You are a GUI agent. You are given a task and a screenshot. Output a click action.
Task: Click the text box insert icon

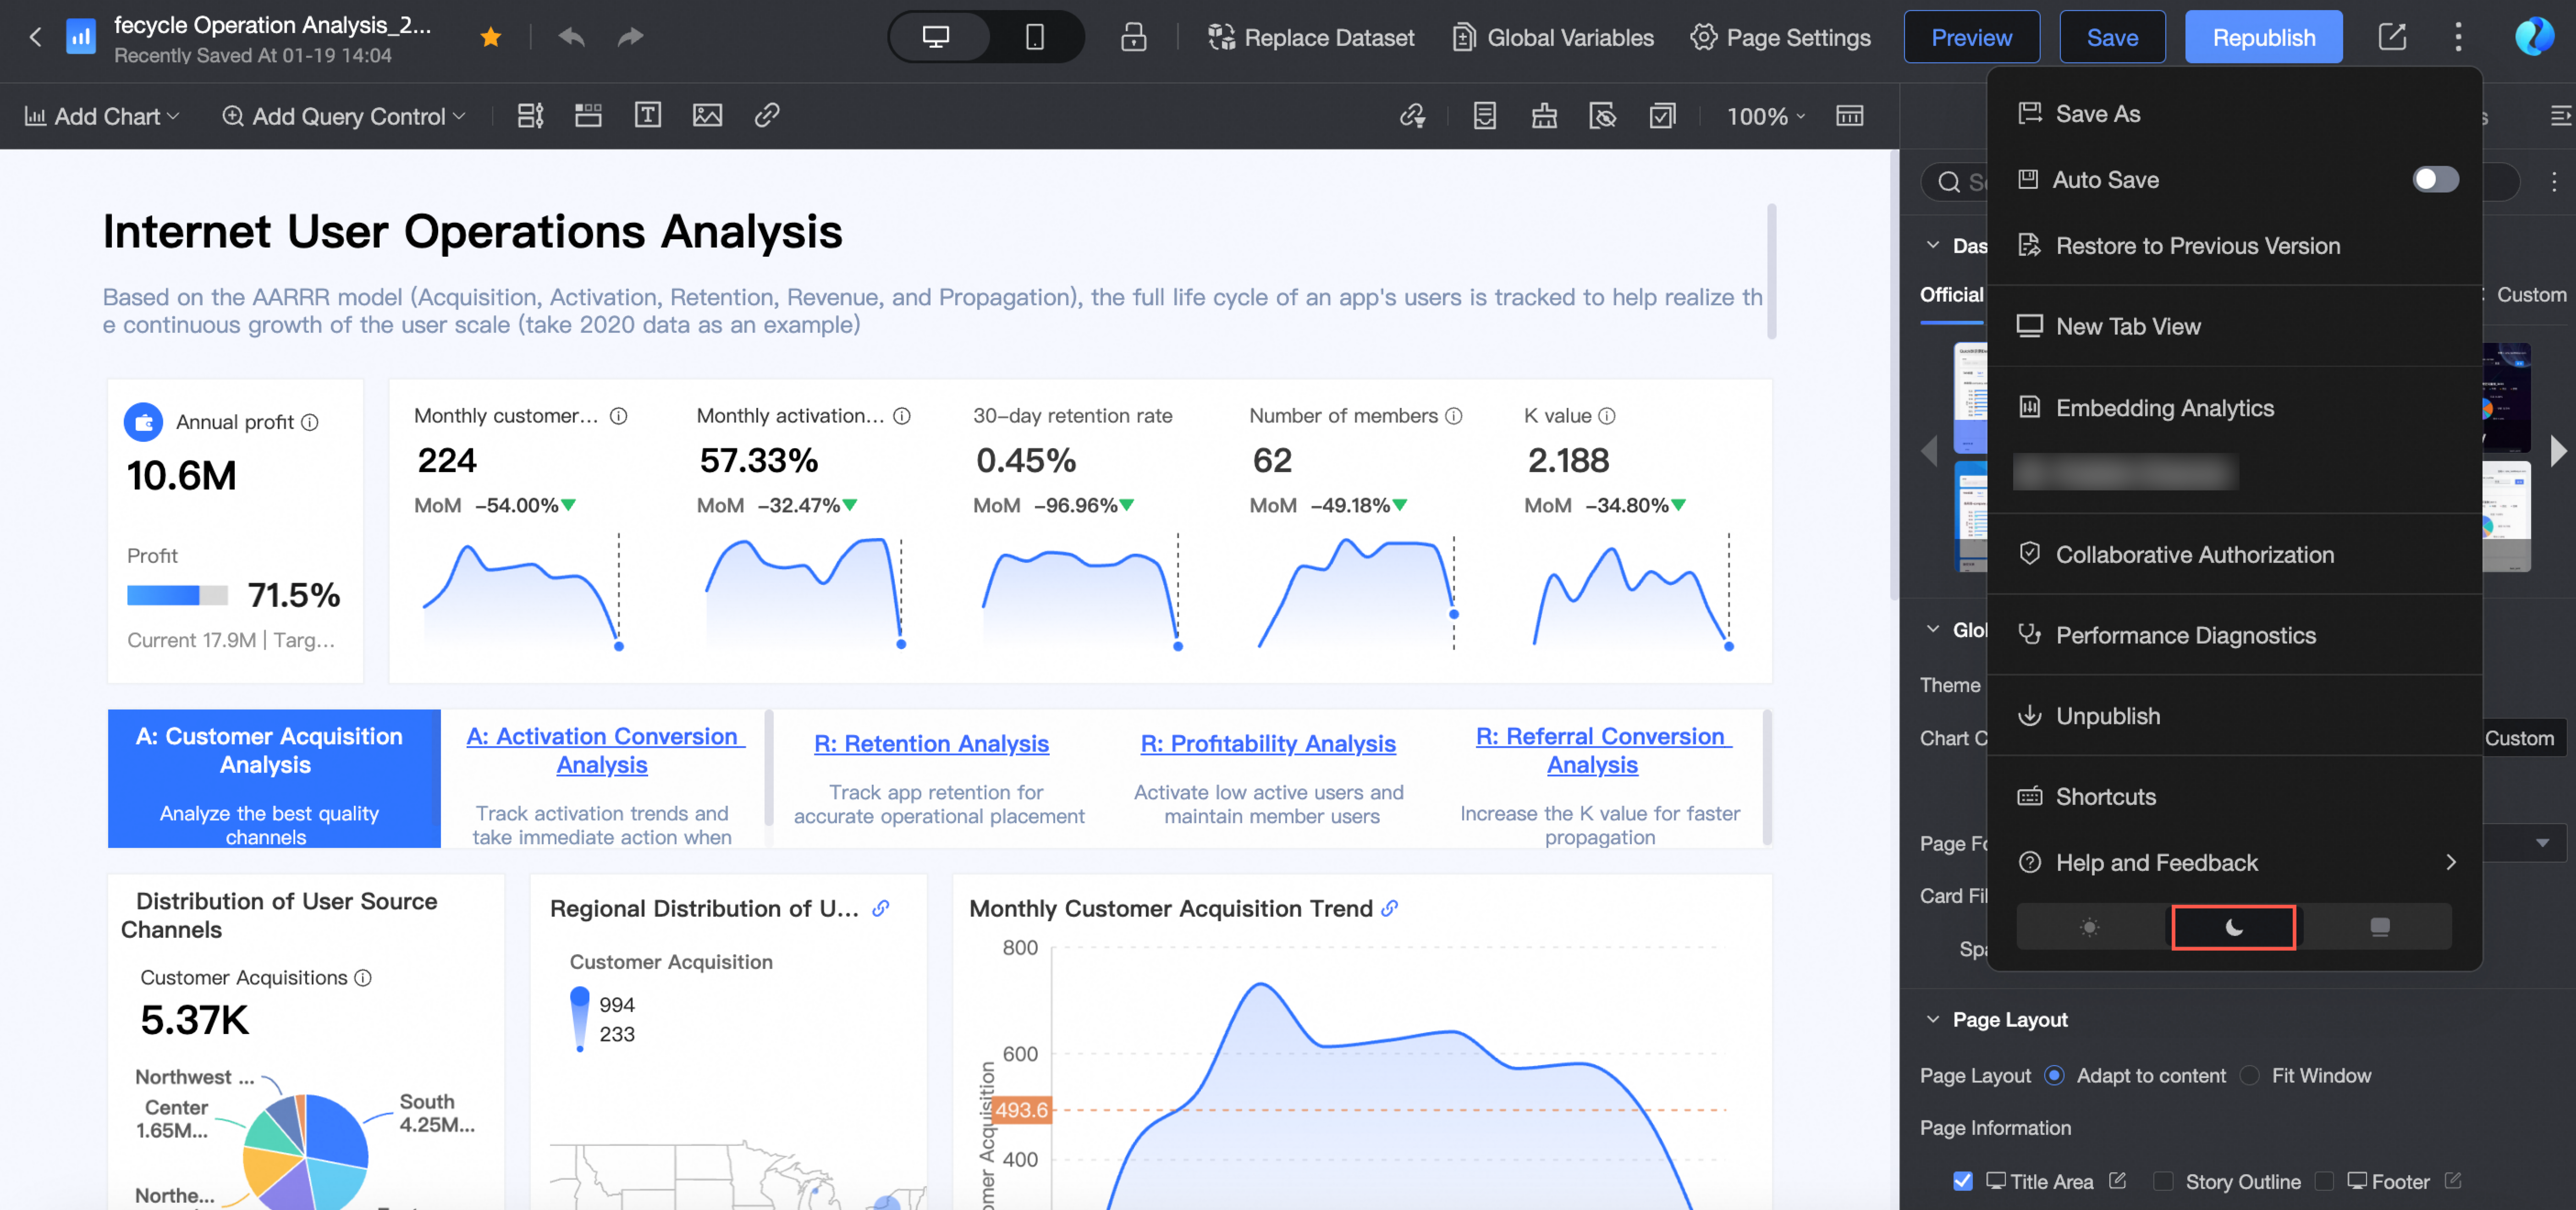click(648, 116)
